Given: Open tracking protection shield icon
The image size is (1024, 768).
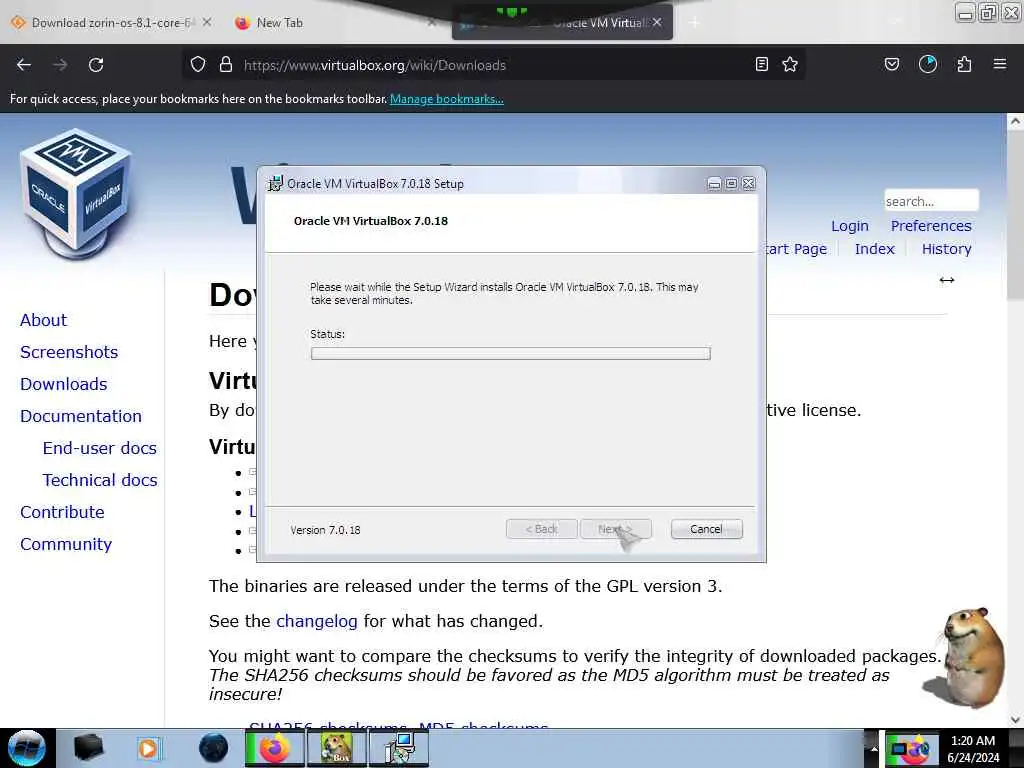Looking at the screenshot, I should click(x=198, y=65).
